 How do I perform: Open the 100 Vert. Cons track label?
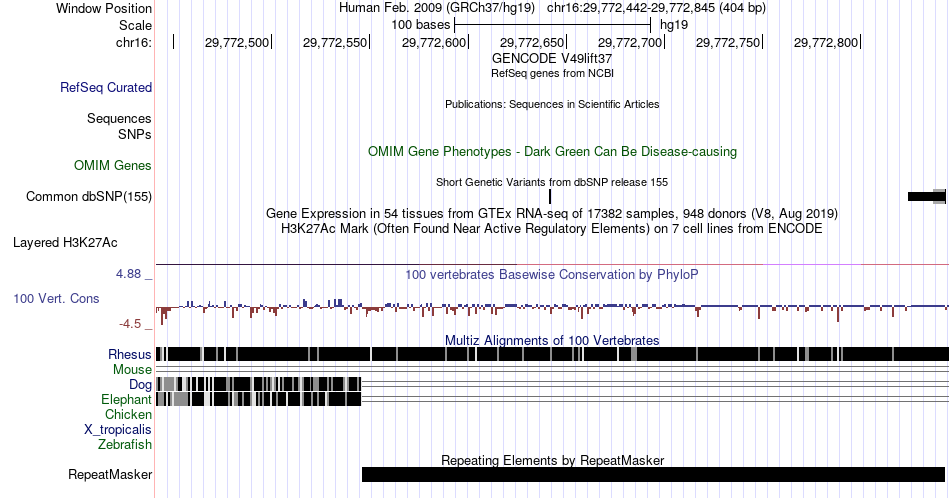[56, 298]
